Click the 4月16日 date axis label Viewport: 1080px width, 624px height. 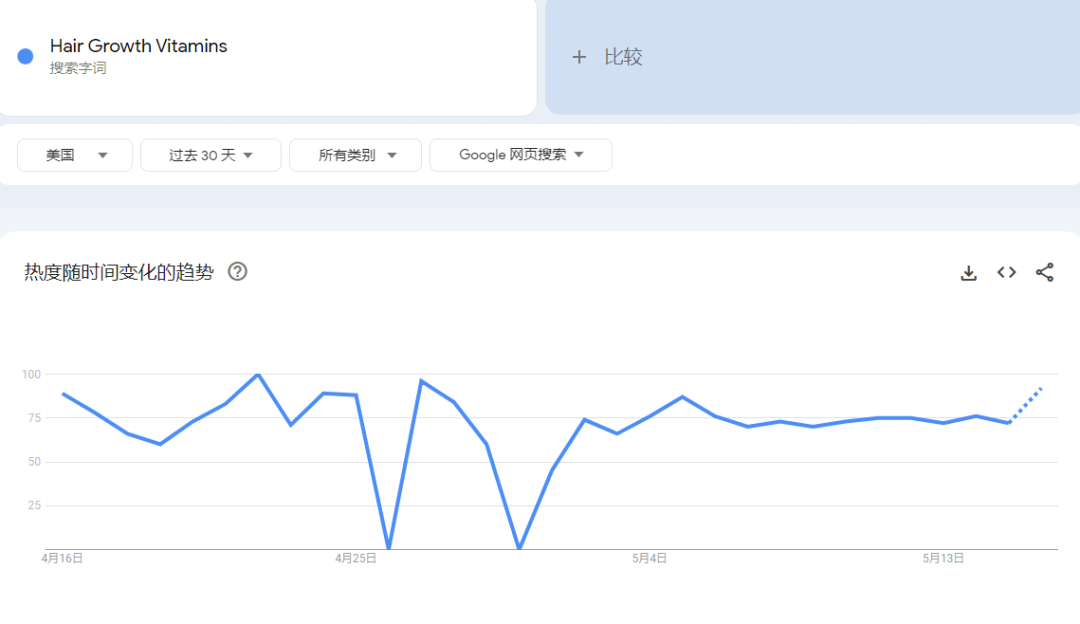point(62,559)
